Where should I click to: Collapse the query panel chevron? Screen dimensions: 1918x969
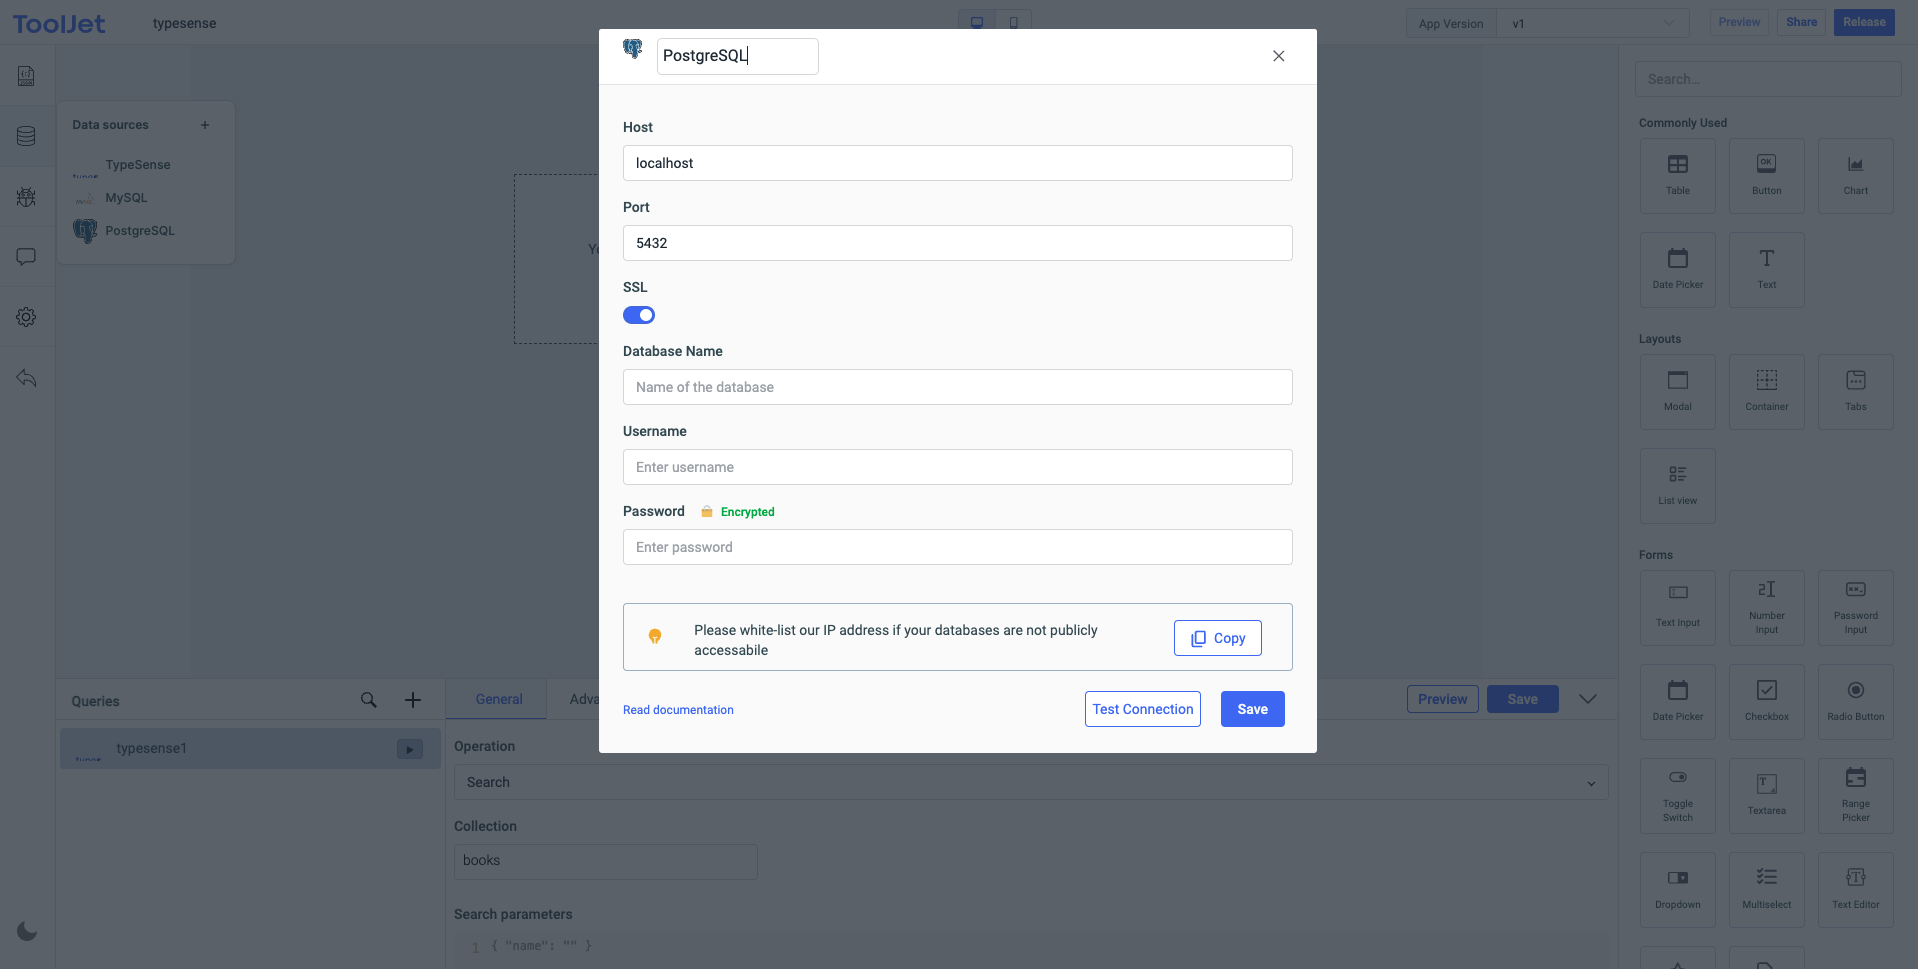[x=1587, y=699]
